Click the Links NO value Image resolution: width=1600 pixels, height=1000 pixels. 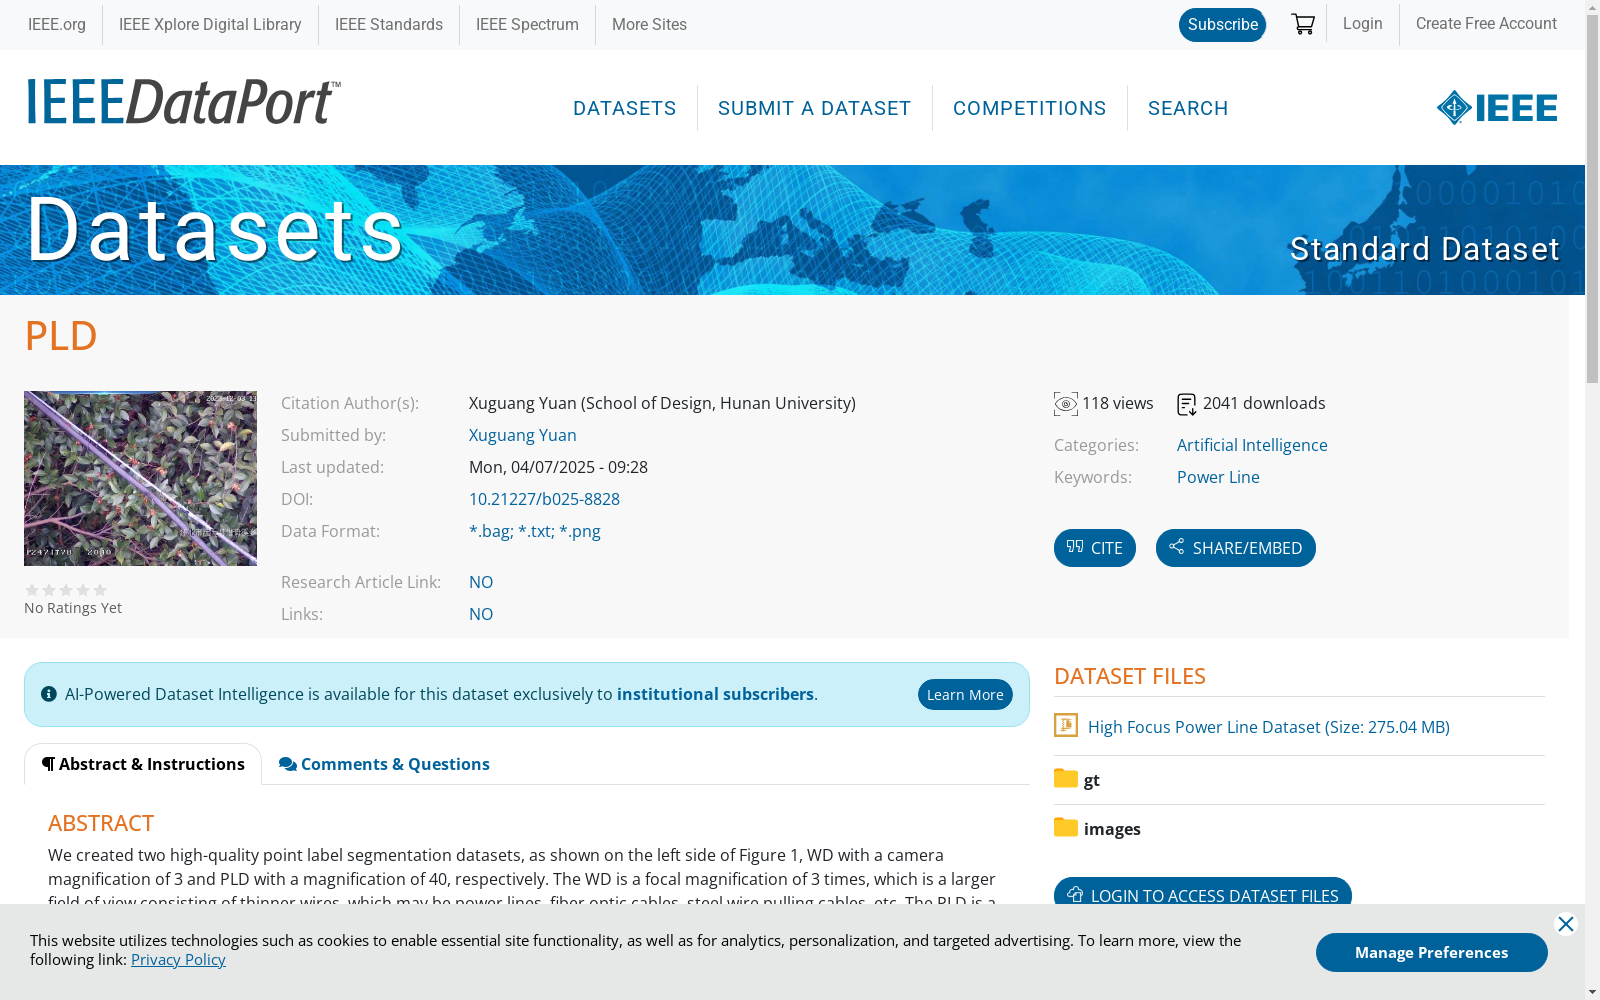(x=481, y=614)
